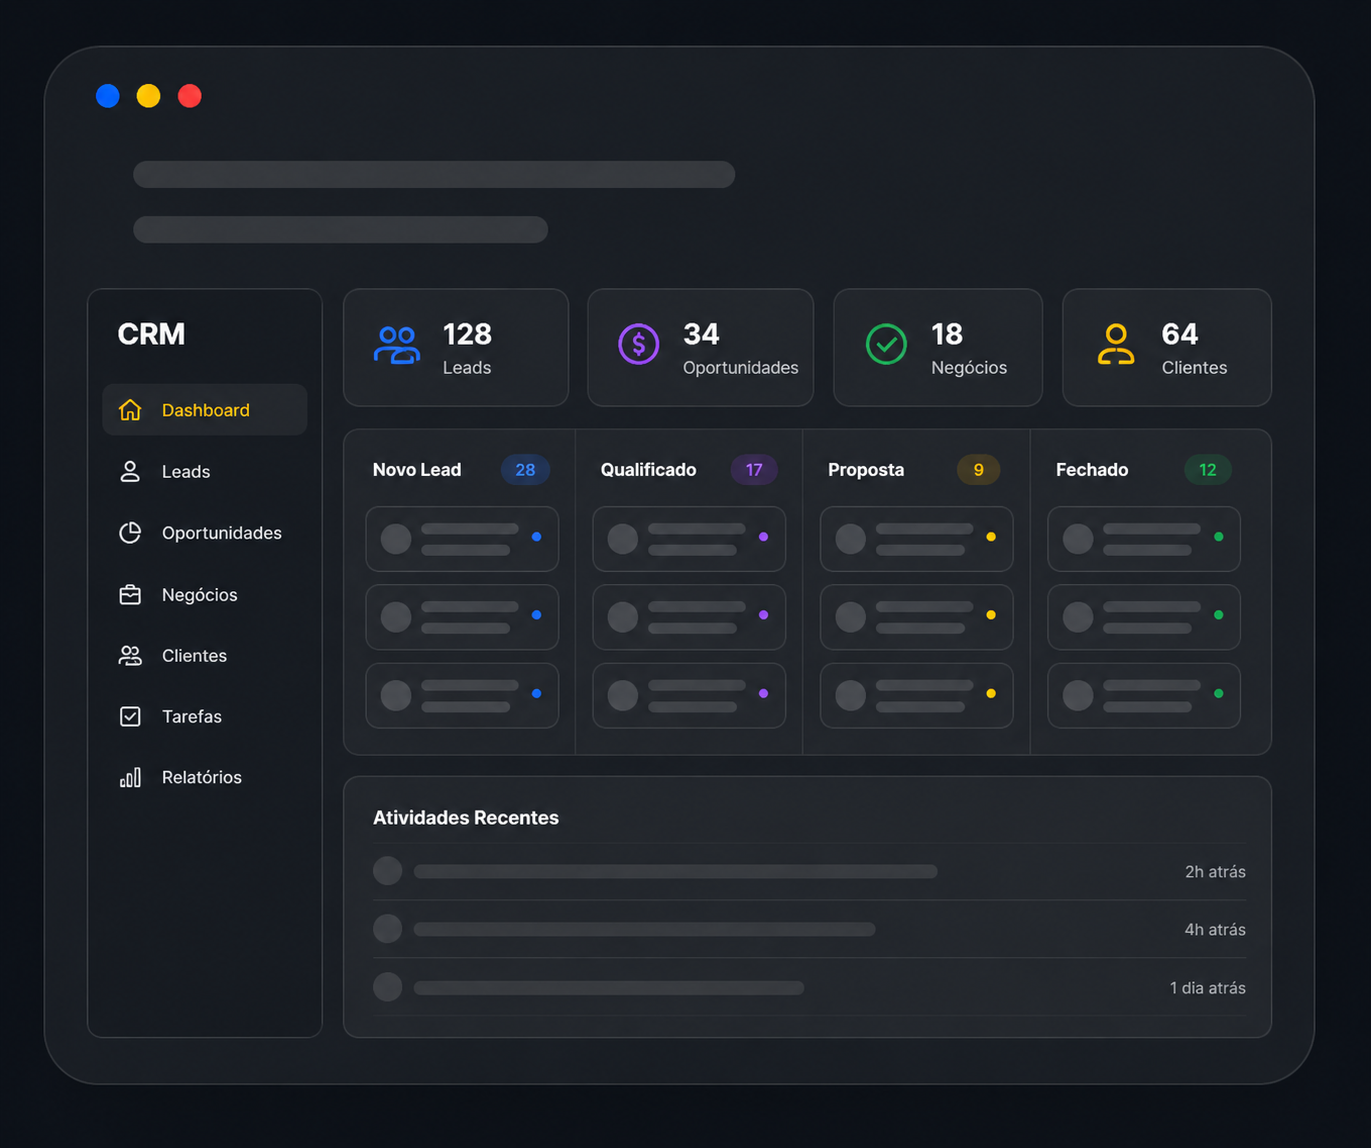Click the Atividades Recentes heading
The height and width of the screenshot is (1148, 1371).
coord(466,818)
